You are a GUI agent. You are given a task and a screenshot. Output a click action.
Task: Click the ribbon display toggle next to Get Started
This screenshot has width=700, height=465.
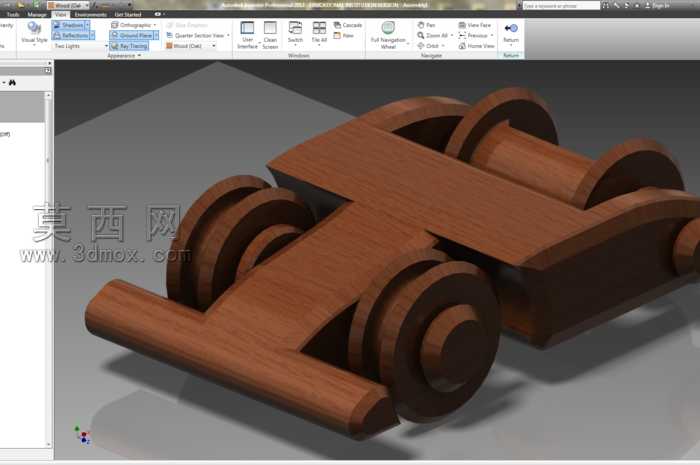pyautogui.click(x=158, y=14)
